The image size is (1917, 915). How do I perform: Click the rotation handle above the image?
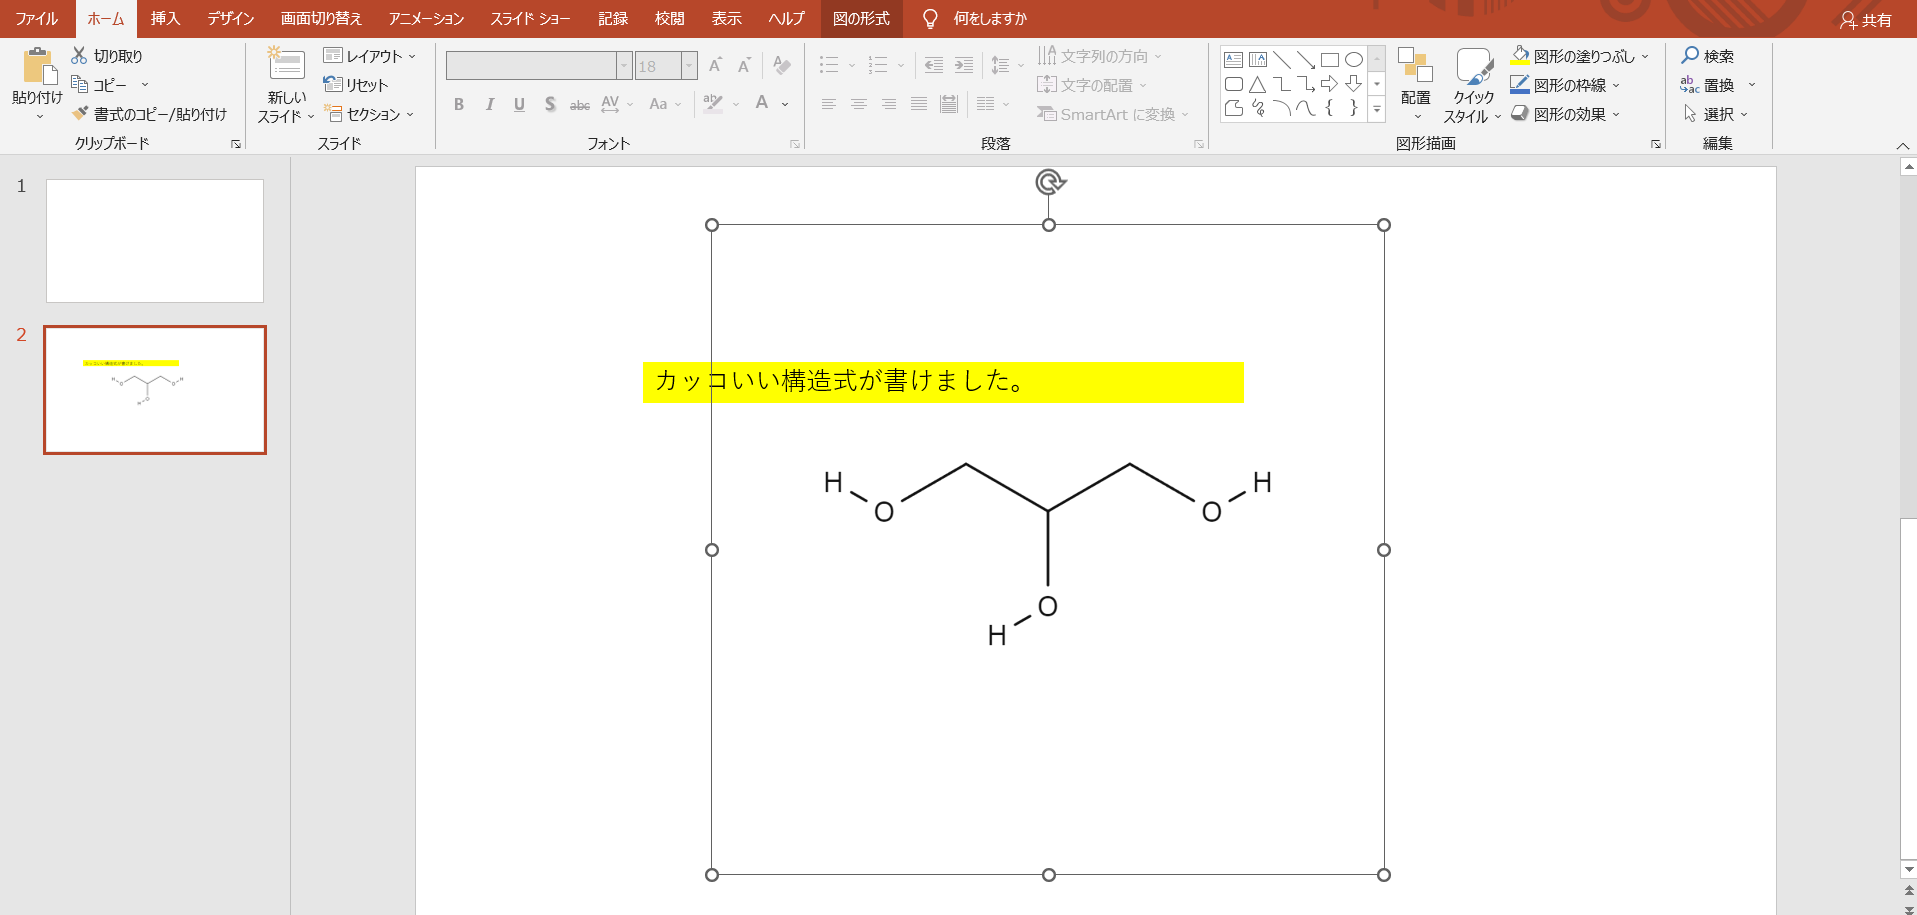1049,182
